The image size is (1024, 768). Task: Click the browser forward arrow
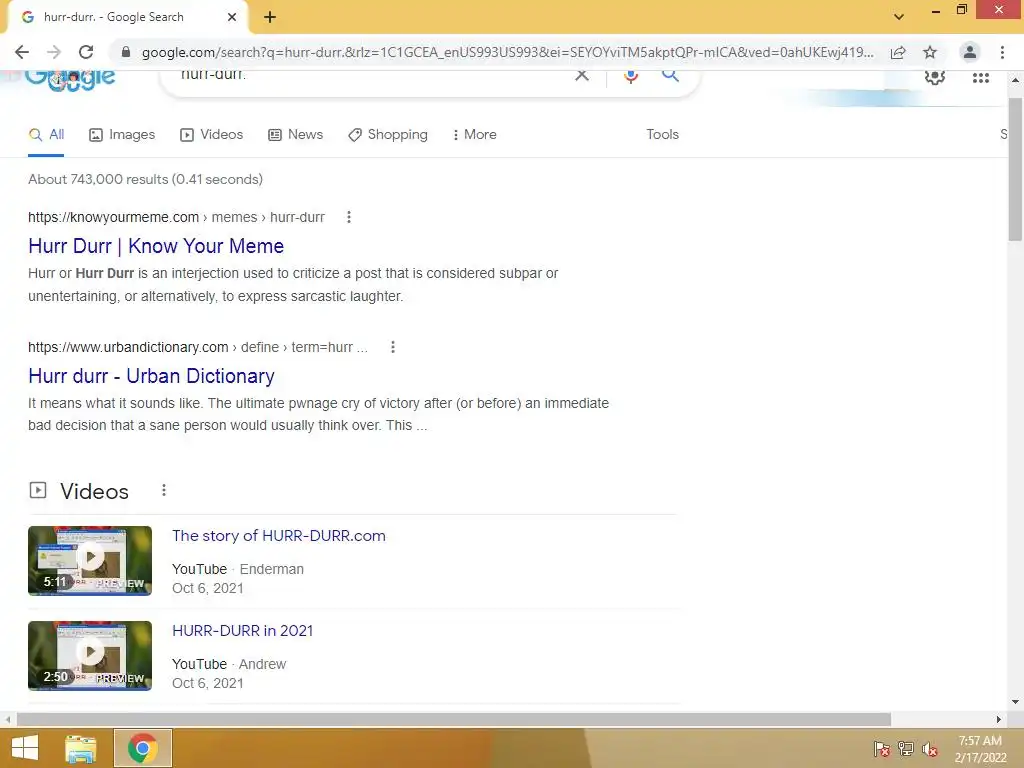(x=54, y=52)
